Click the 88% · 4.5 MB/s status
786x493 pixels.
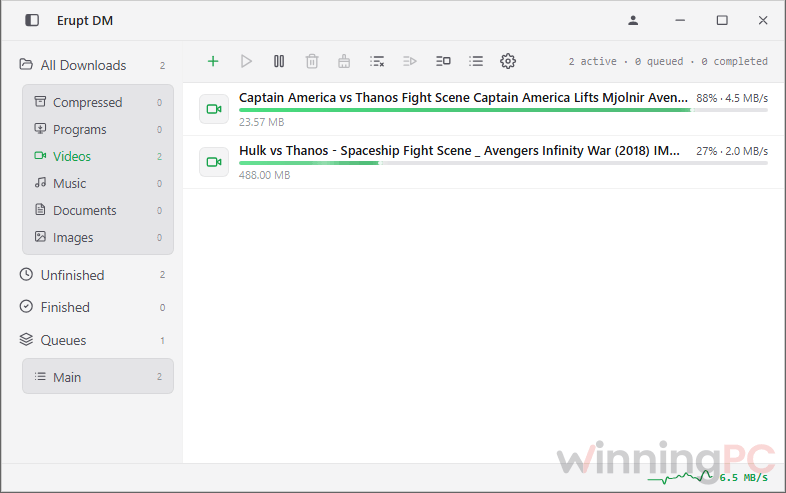(732, 98)
